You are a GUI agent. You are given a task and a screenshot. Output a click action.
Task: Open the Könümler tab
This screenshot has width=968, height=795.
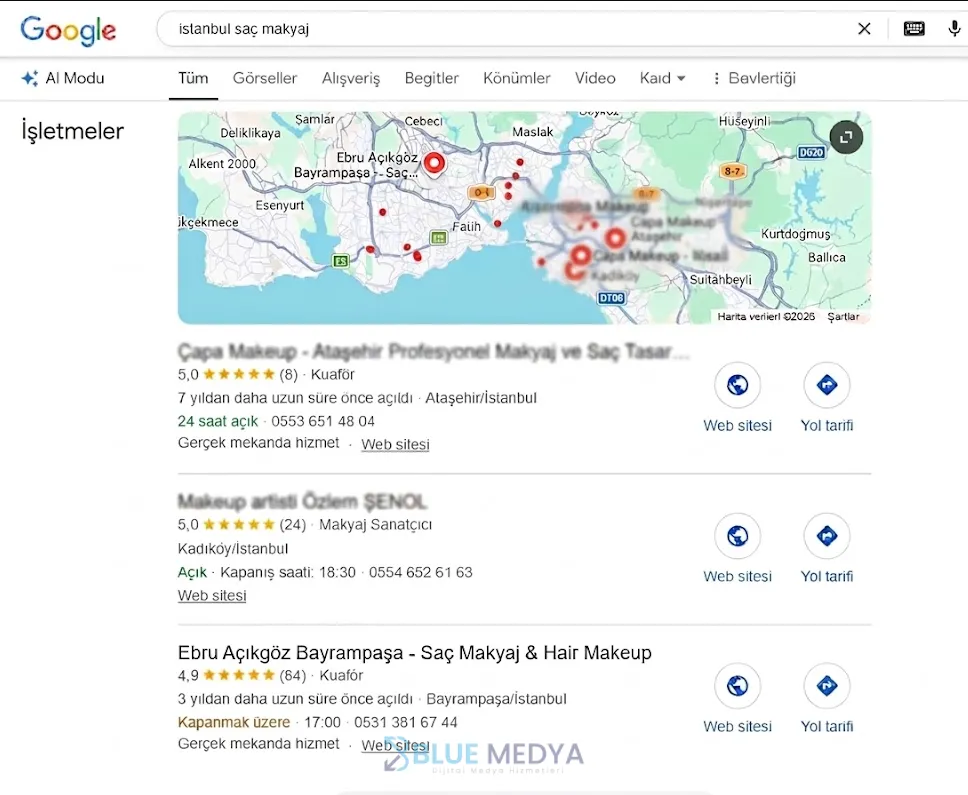(x=517, y=78)
